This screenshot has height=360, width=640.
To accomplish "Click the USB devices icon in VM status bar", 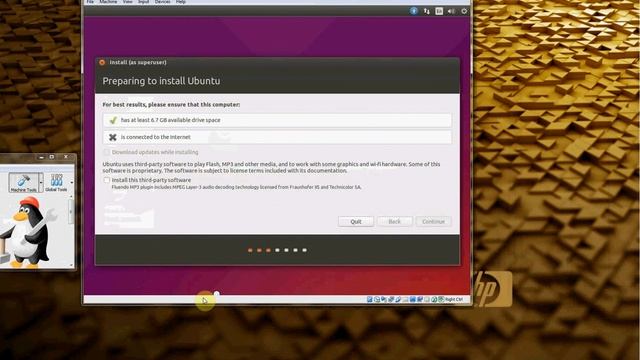I will click(398, 300).
